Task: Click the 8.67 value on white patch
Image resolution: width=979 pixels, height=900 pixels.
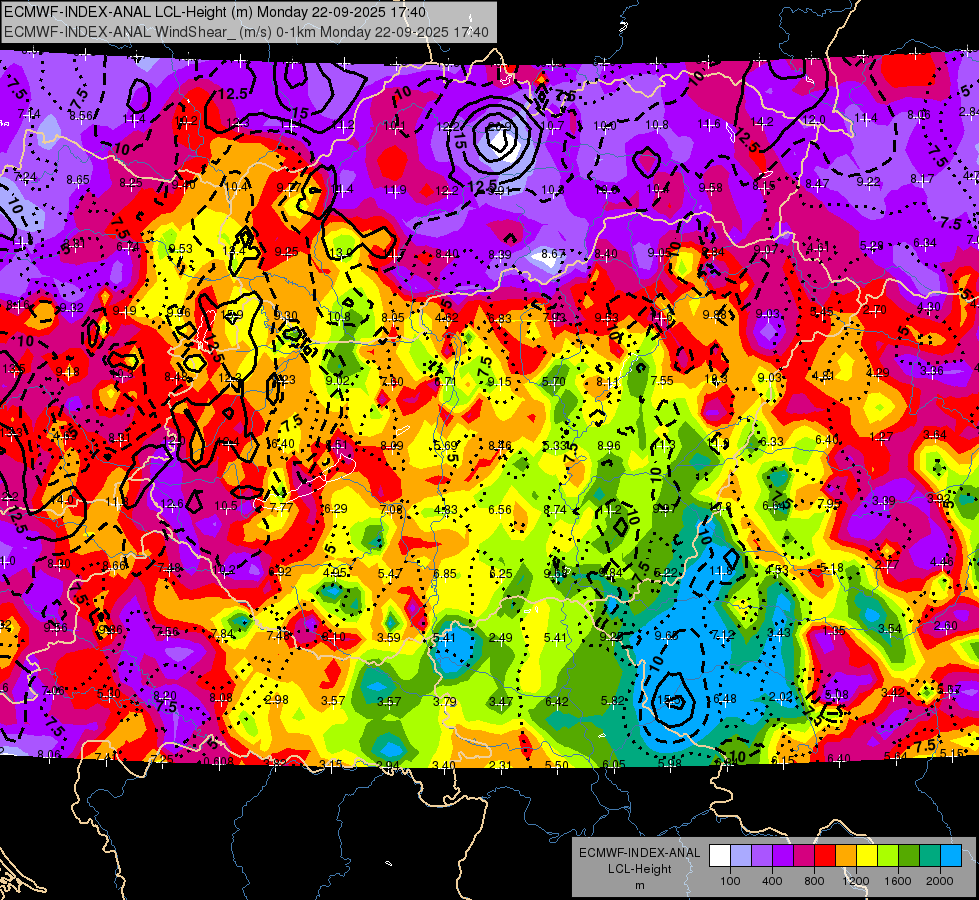Action: pyautogui.click(x=553, y=254)
